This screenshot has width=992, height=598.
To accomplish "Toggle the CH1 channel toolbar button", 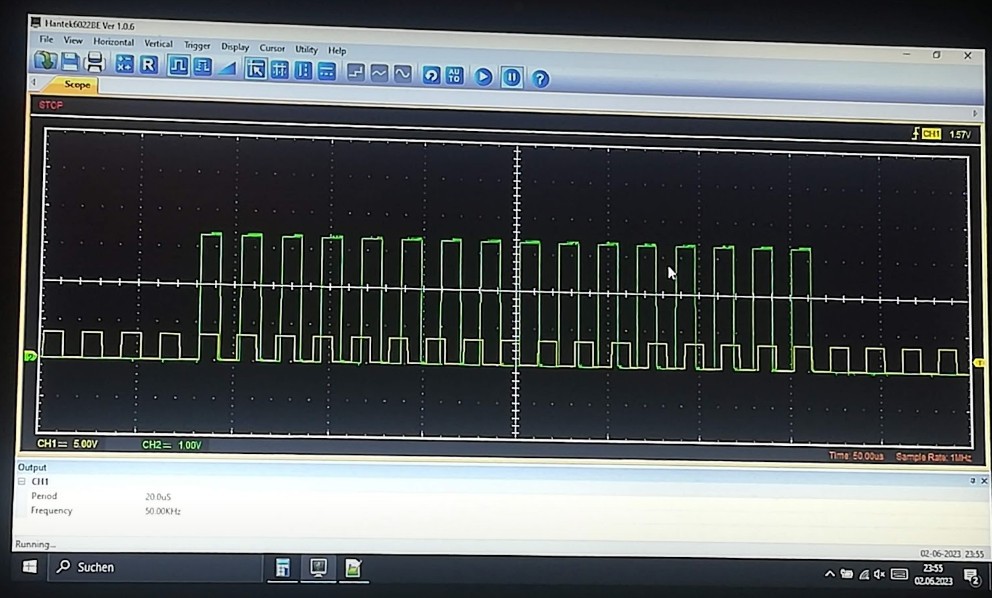I will pyautogui.click(x=178, y=66).
